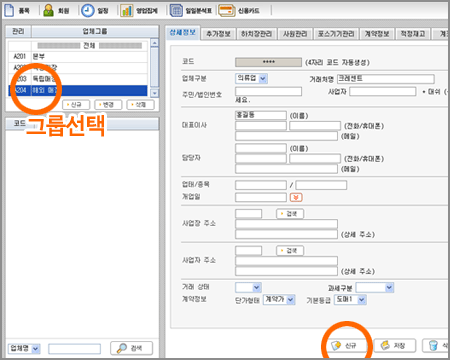Click the 사업장 주소 postal code field
The image size is (450, 360).
pyautogui.click(x=248, y=214)
